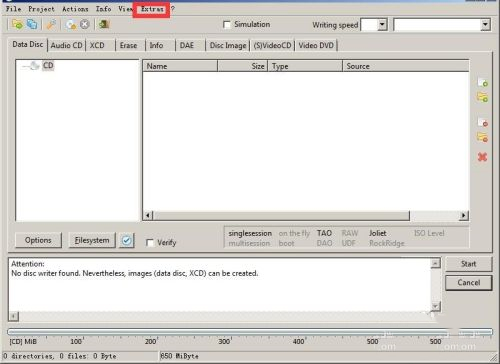This screenshot has width=500, height=364.
Task: Click the Start button
Action: tap(468, 264)
